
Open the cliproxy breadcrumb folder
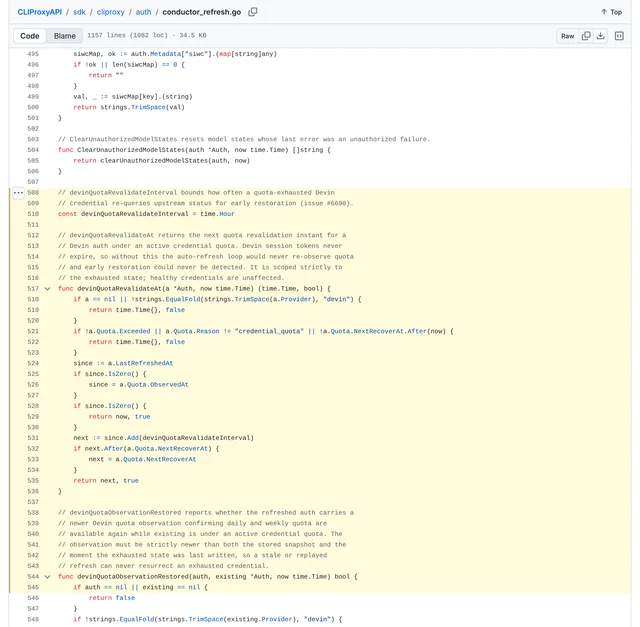111,12
